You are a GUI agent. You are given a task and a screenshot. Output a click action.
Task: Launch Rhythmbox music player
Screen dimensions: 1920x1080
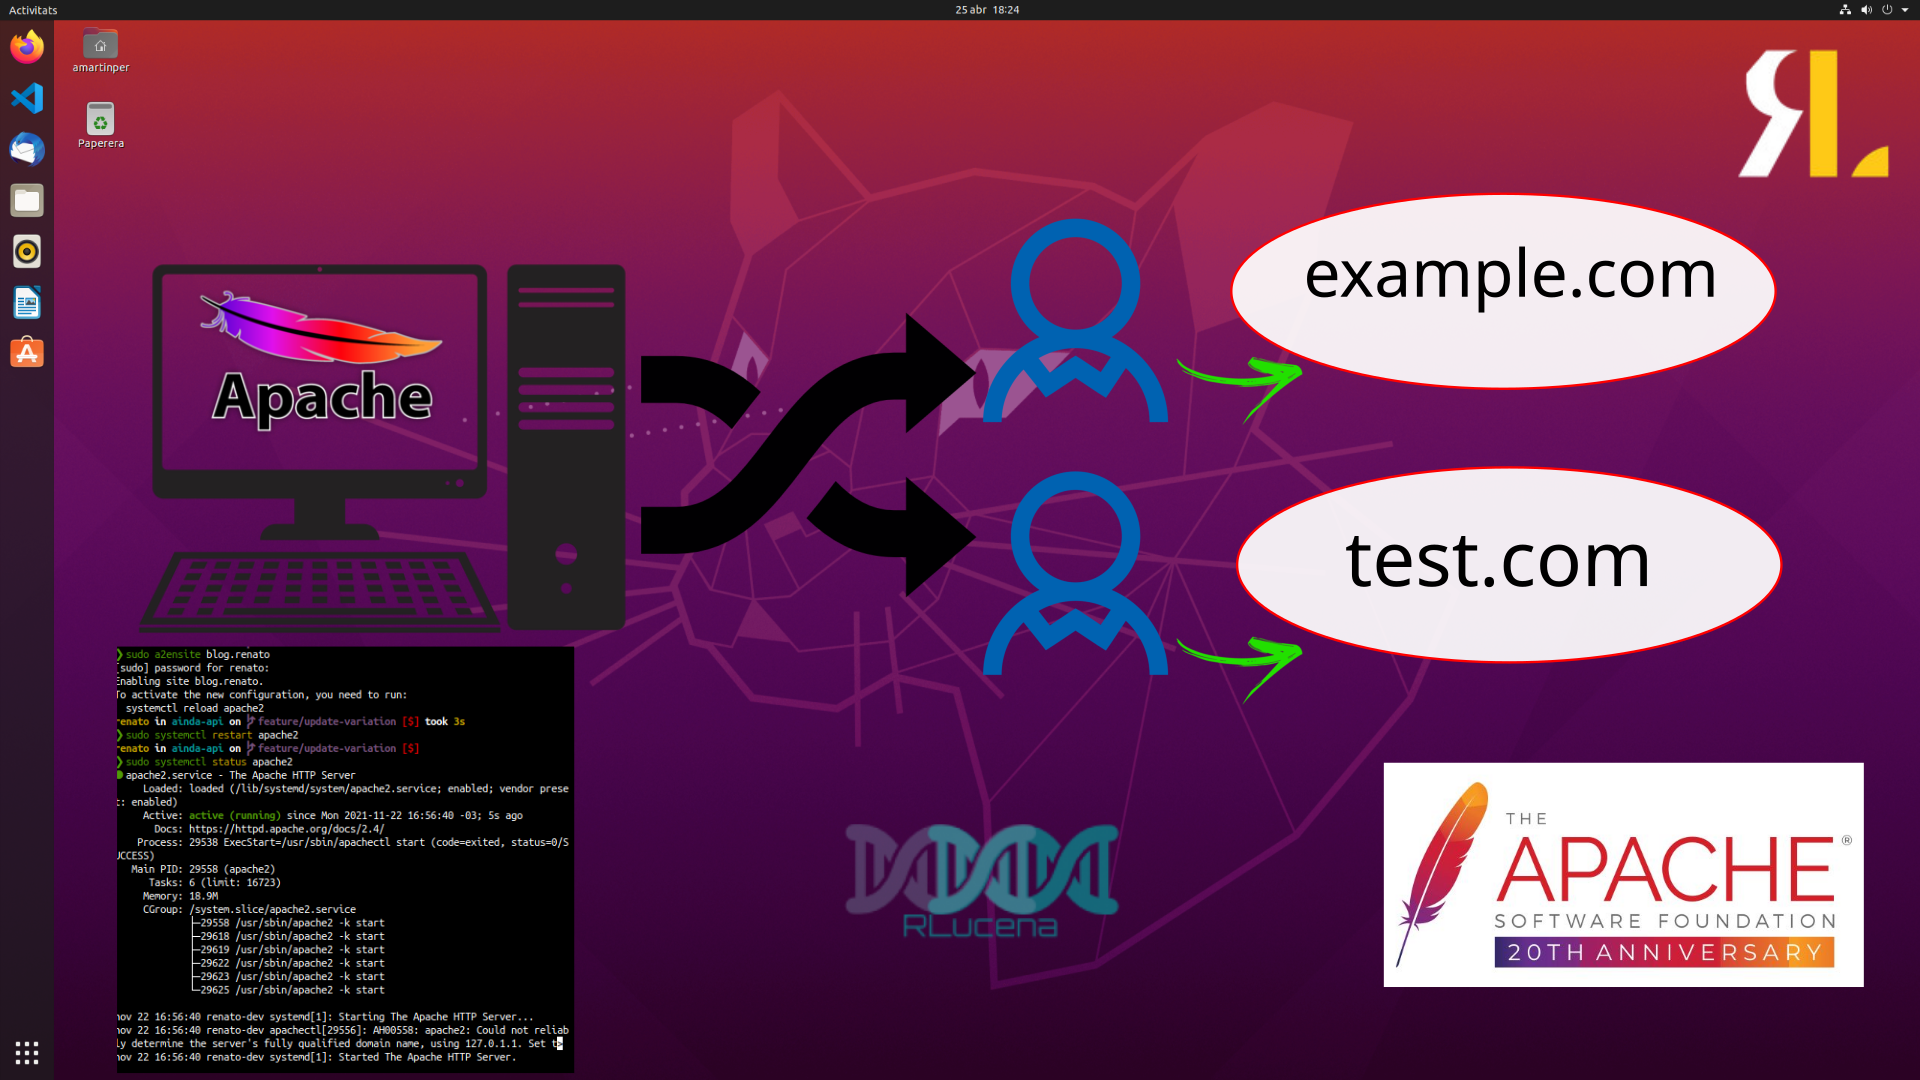pos(27,251)
